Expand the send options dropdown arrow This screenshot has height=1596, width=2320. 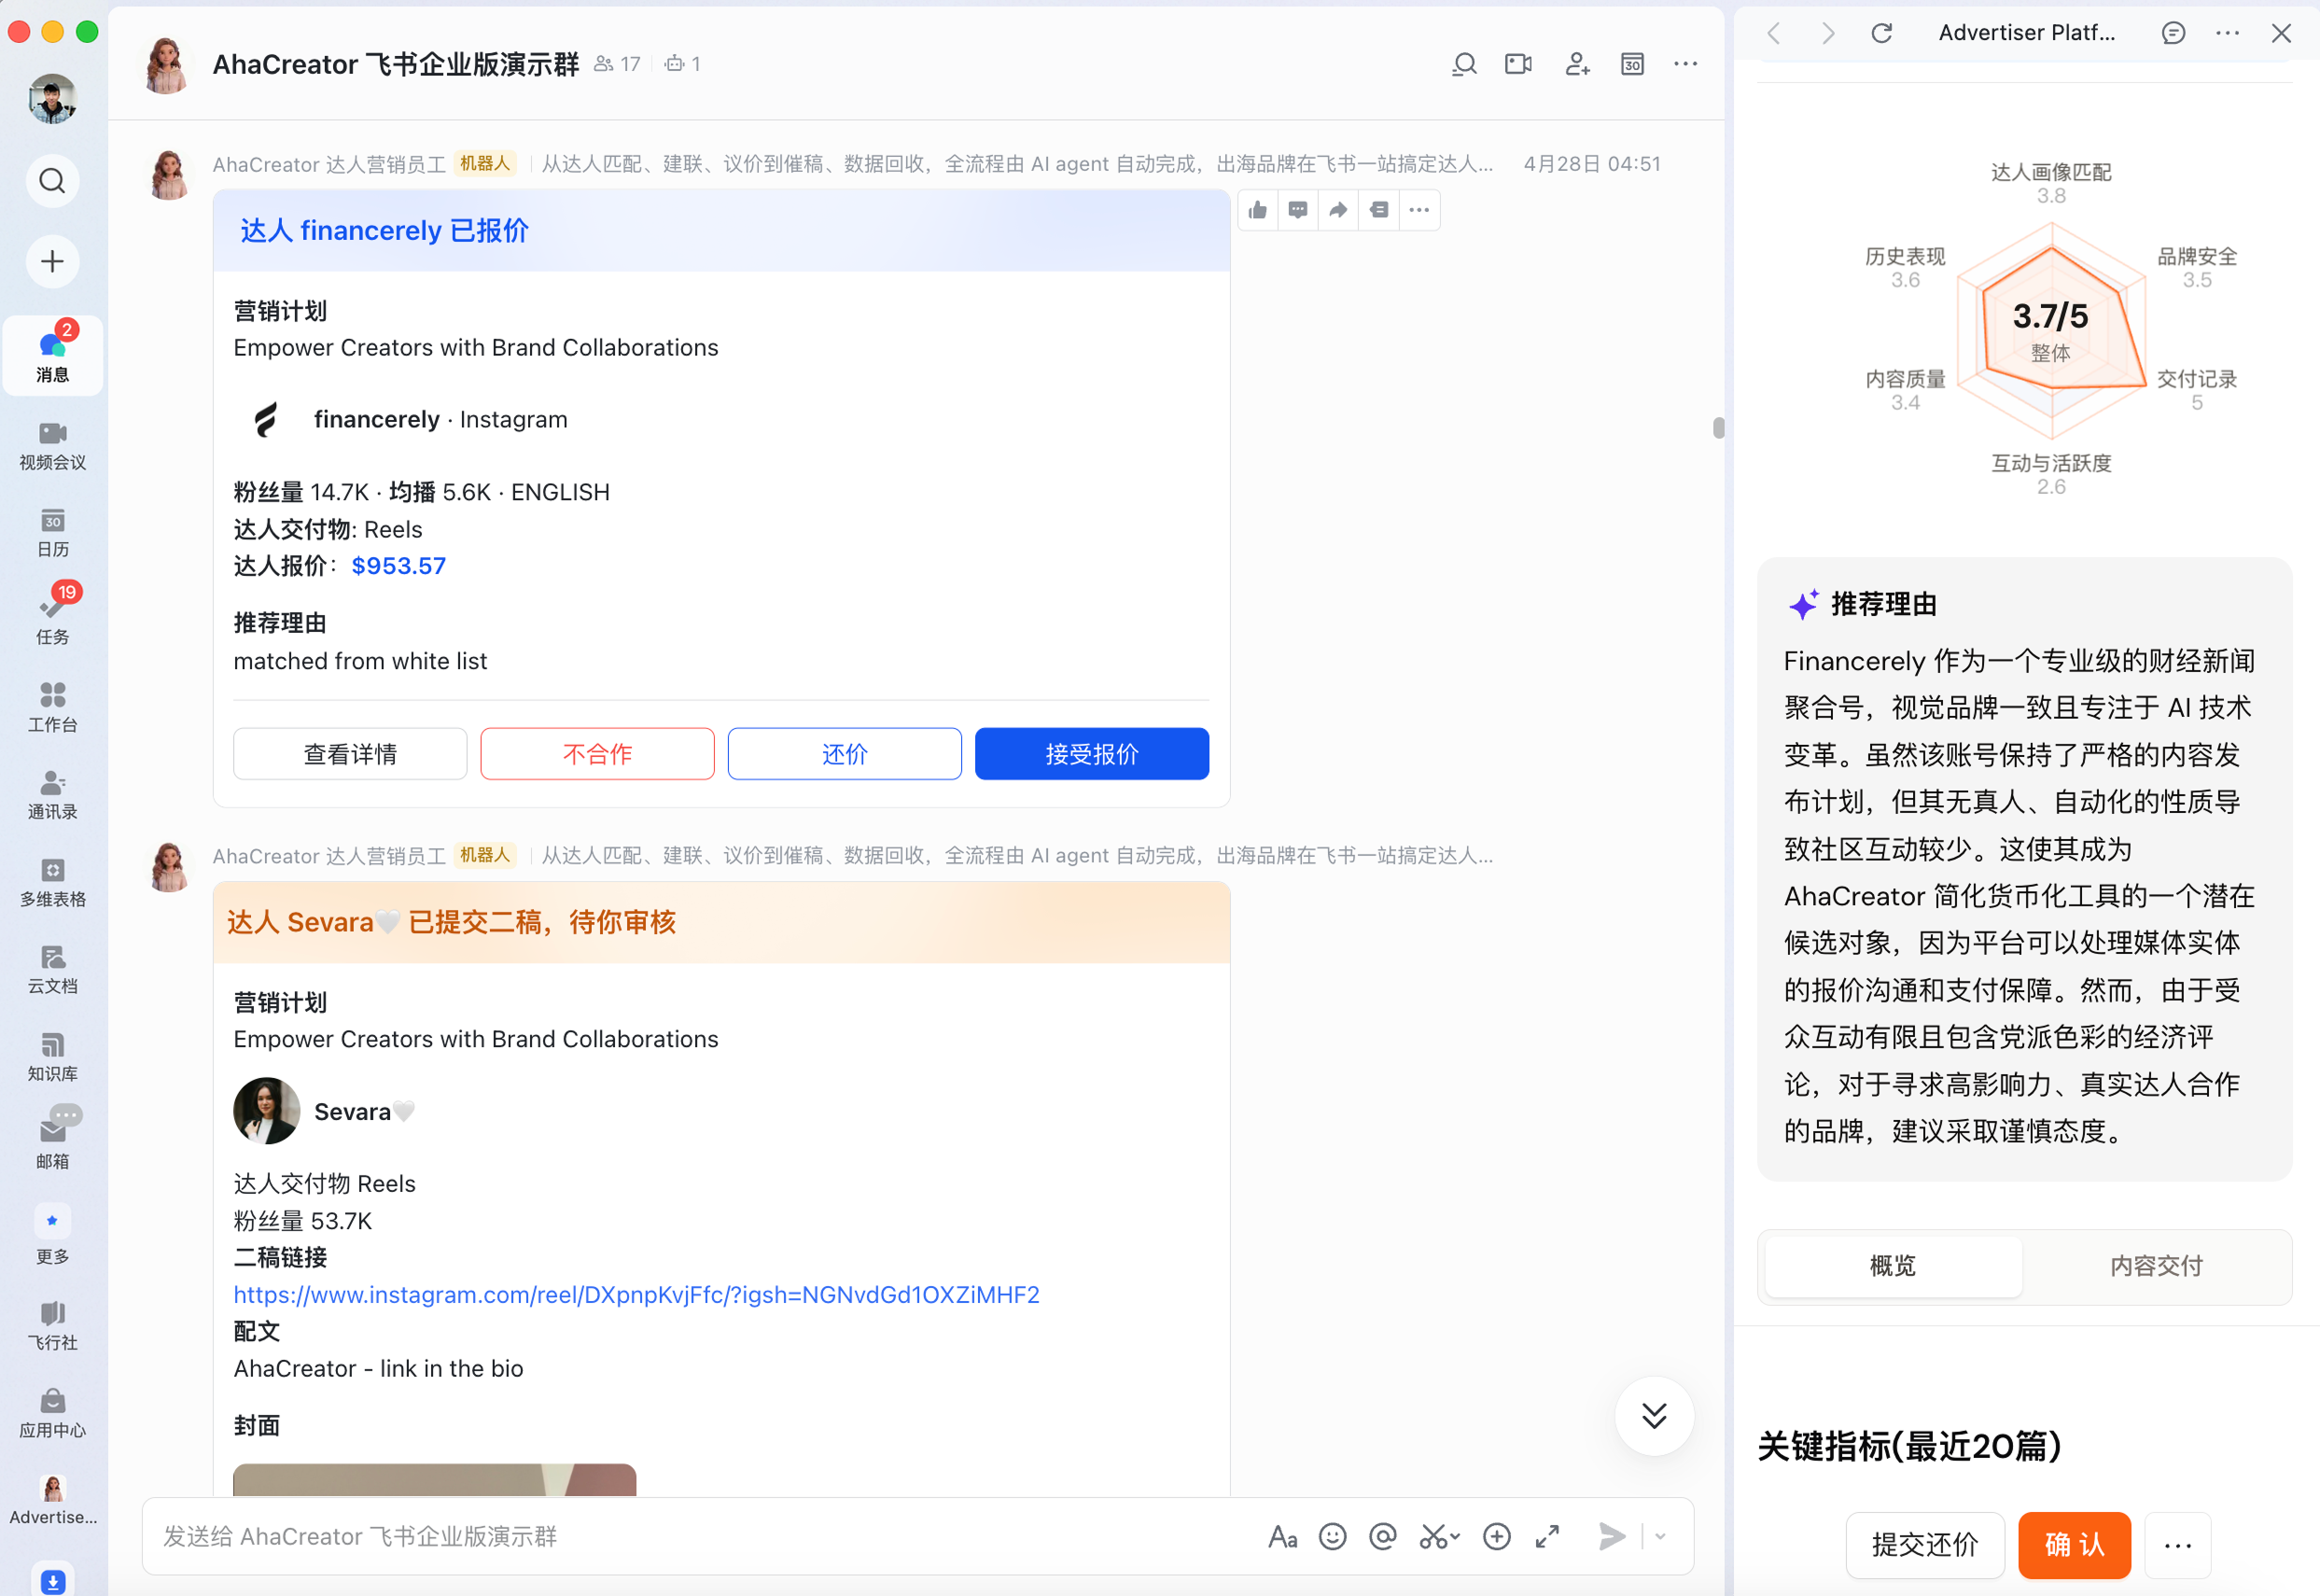click(1660, 1536)
